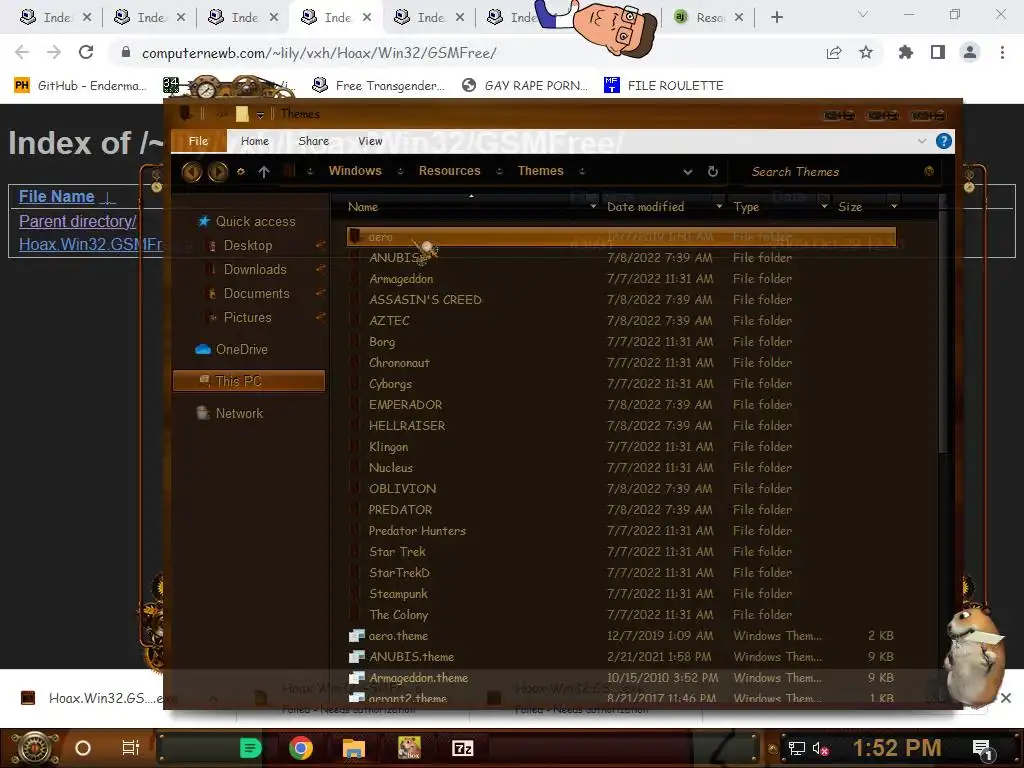The width and height of the screenshot is (1024, 768).
Task: Open Name column filter dropdown
Action: click(x=593, y=206)
